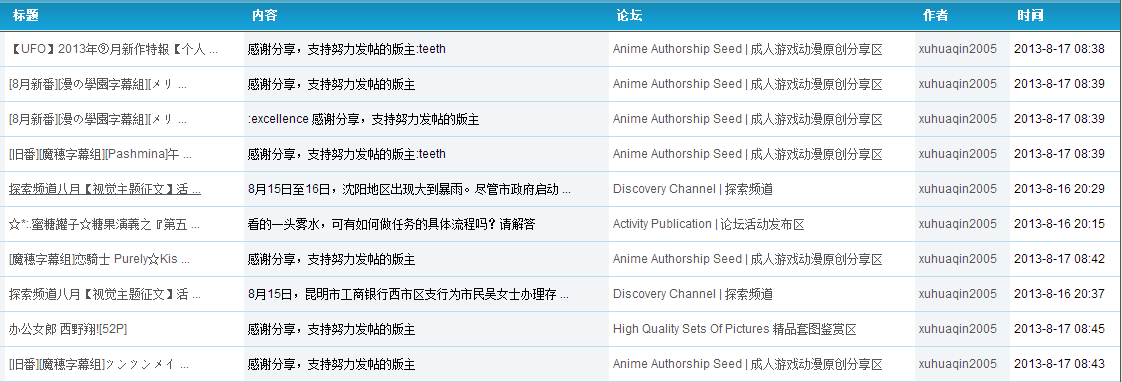This screenshot has width=1122, height=382.
Task: Sort by the 时间 column header
Action: click(1030, 16)
